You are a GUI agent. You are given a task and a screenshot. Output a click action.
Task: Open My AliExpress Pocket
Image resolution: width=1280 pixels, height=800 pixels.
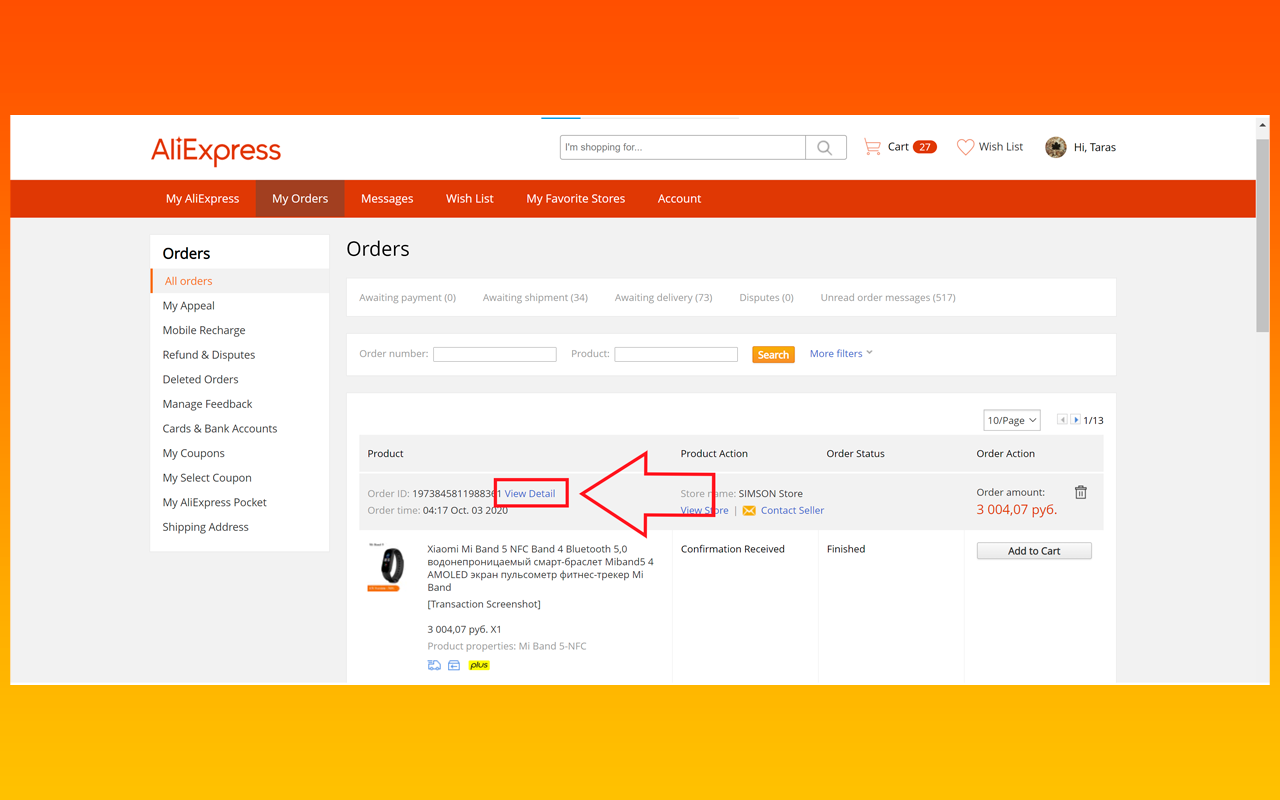pos(215,502)
